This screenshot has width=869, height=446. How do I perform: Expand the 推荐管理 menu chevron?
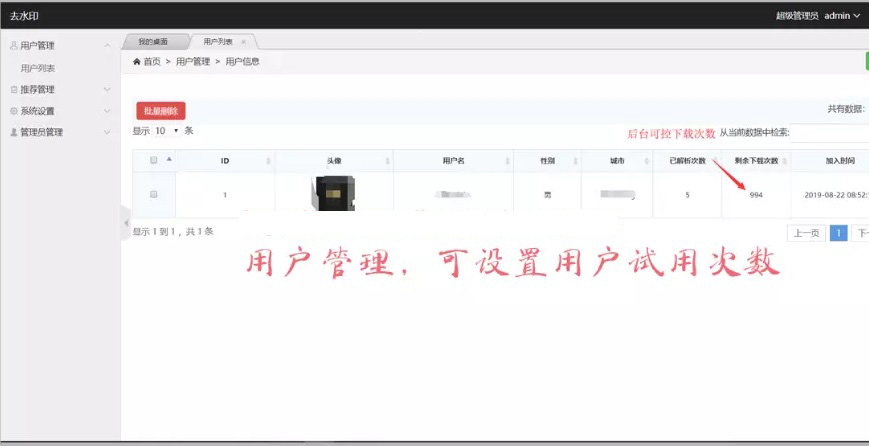tap(107, 90)
